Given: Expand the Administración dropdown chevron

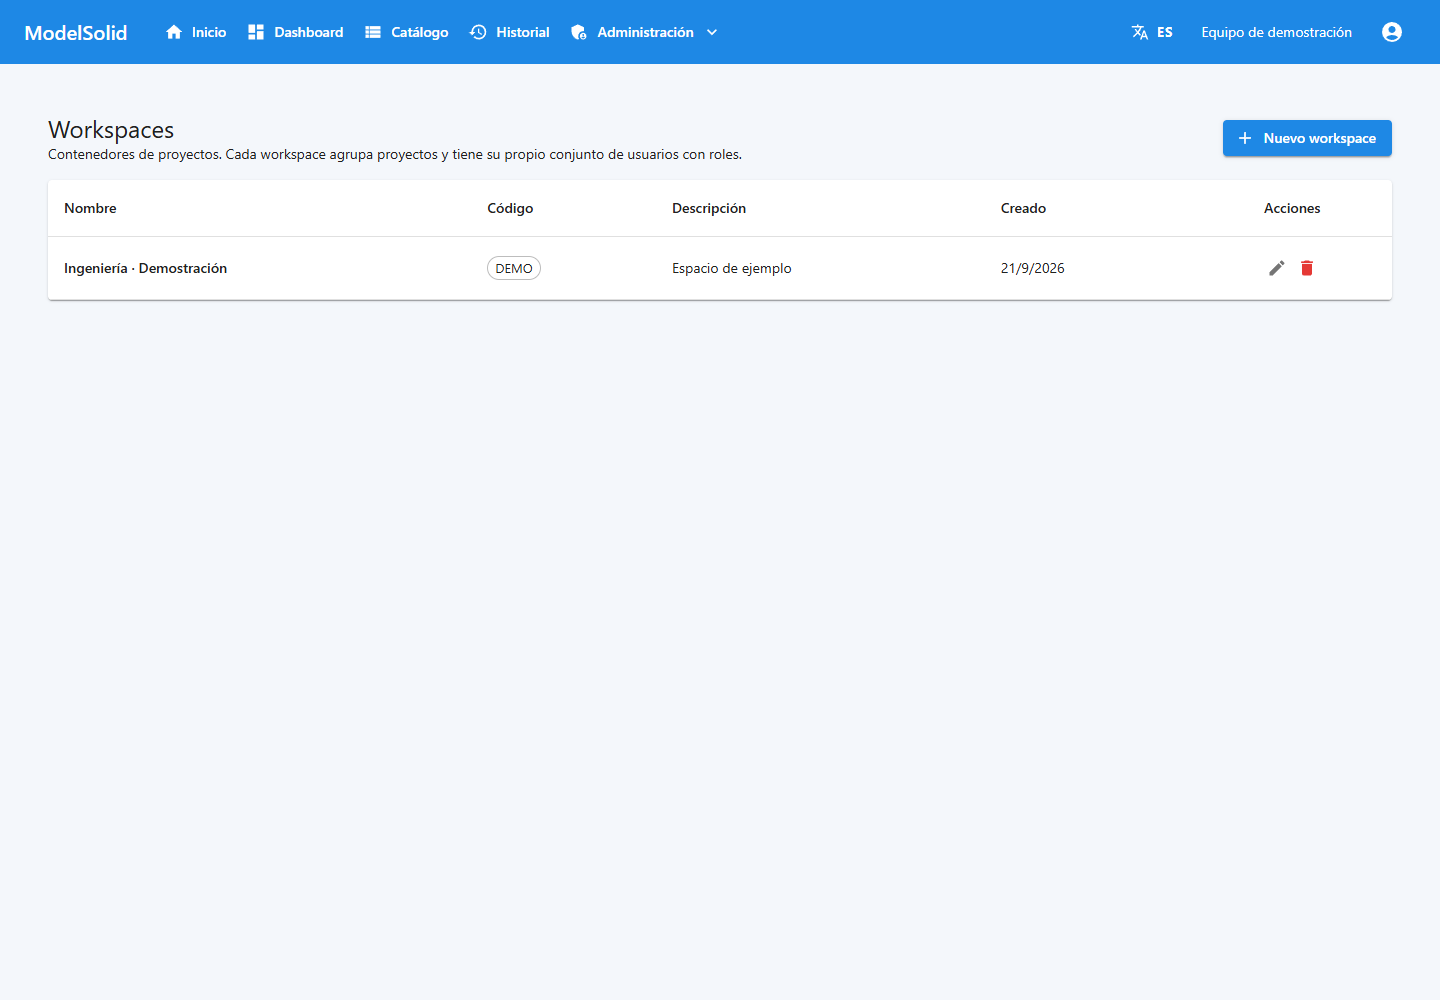Looking at the screenshot, I should pos(712,32).
